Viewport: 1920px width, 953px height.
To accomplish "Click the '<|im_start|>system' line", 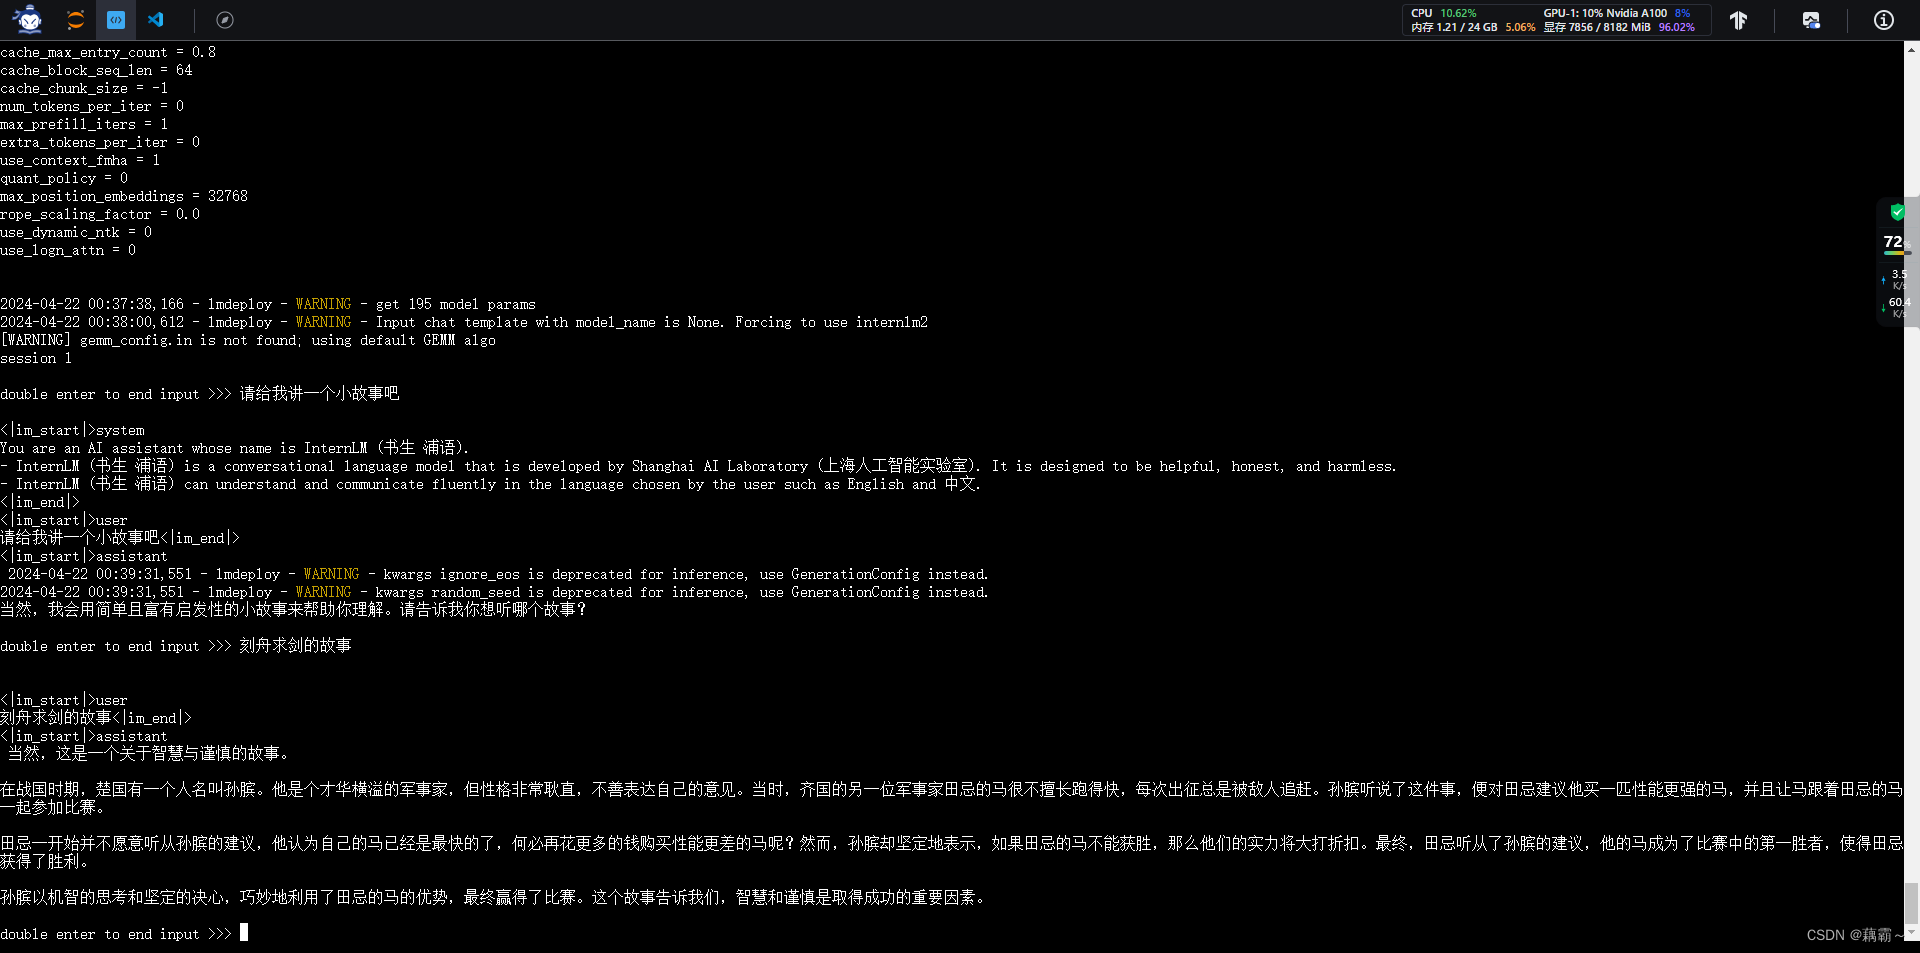I will pyautogui.click(x=72, y=430).
